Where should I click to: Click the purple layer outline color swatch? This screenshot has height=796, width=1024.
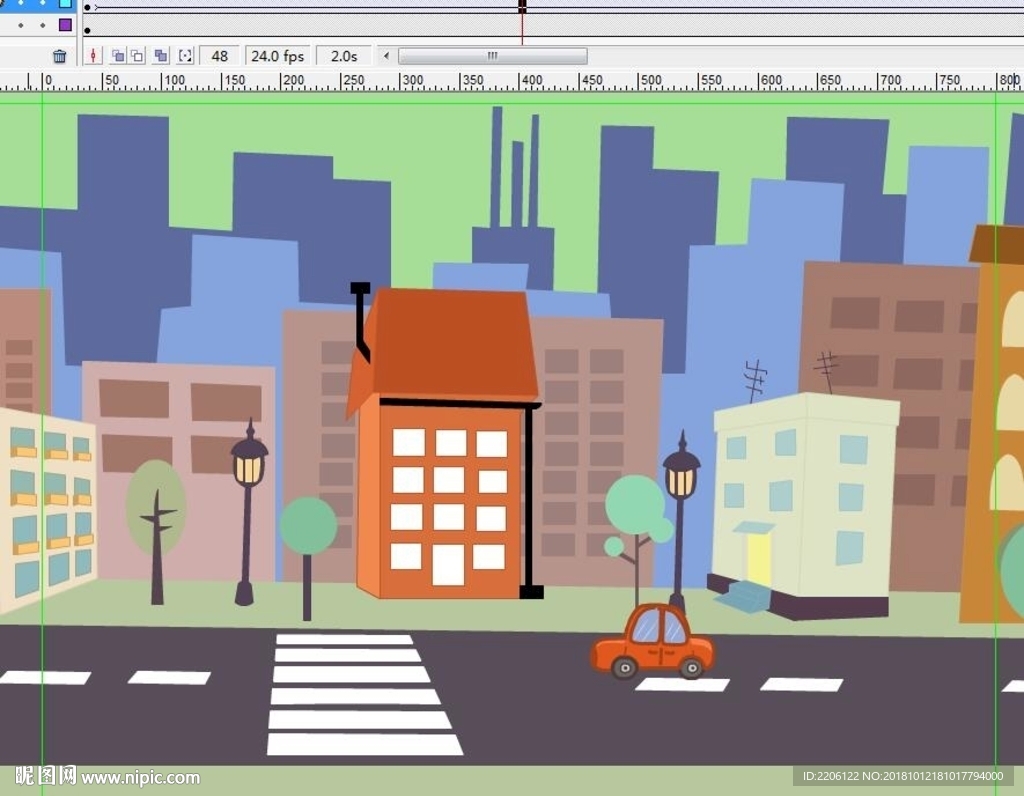(x=65, y=25)
